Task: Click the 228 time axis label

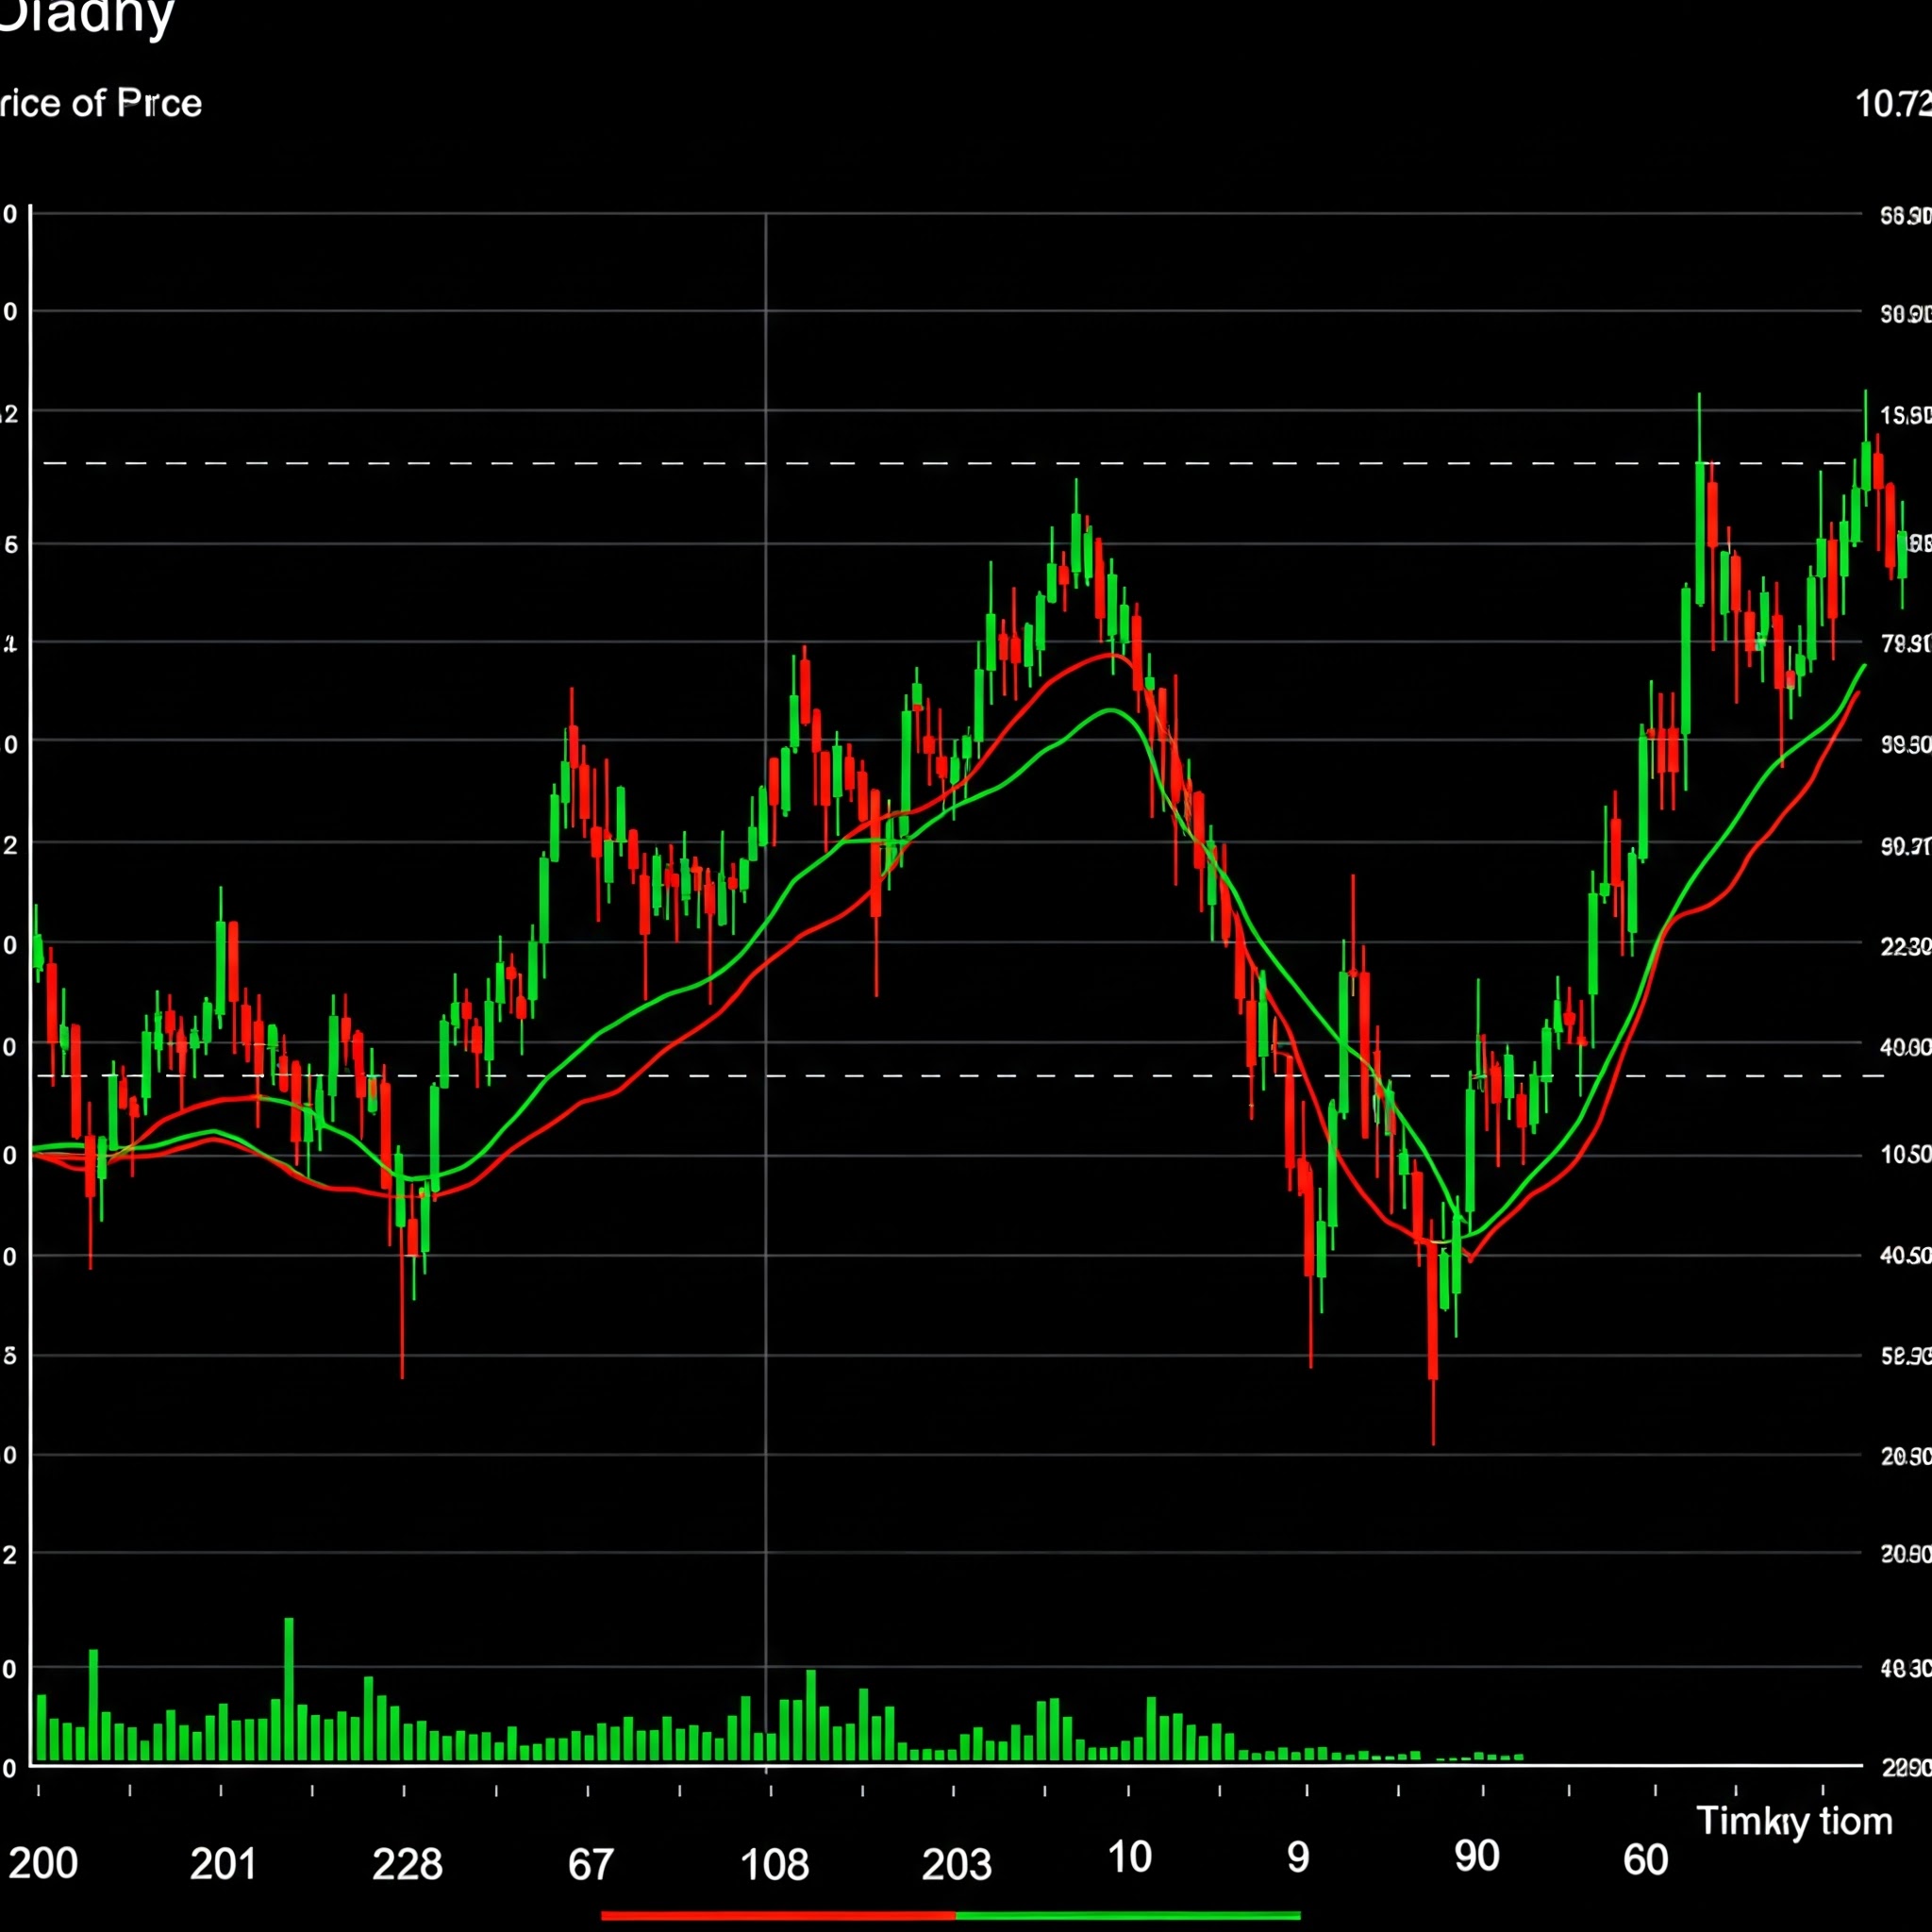Action: [407, 1864]
